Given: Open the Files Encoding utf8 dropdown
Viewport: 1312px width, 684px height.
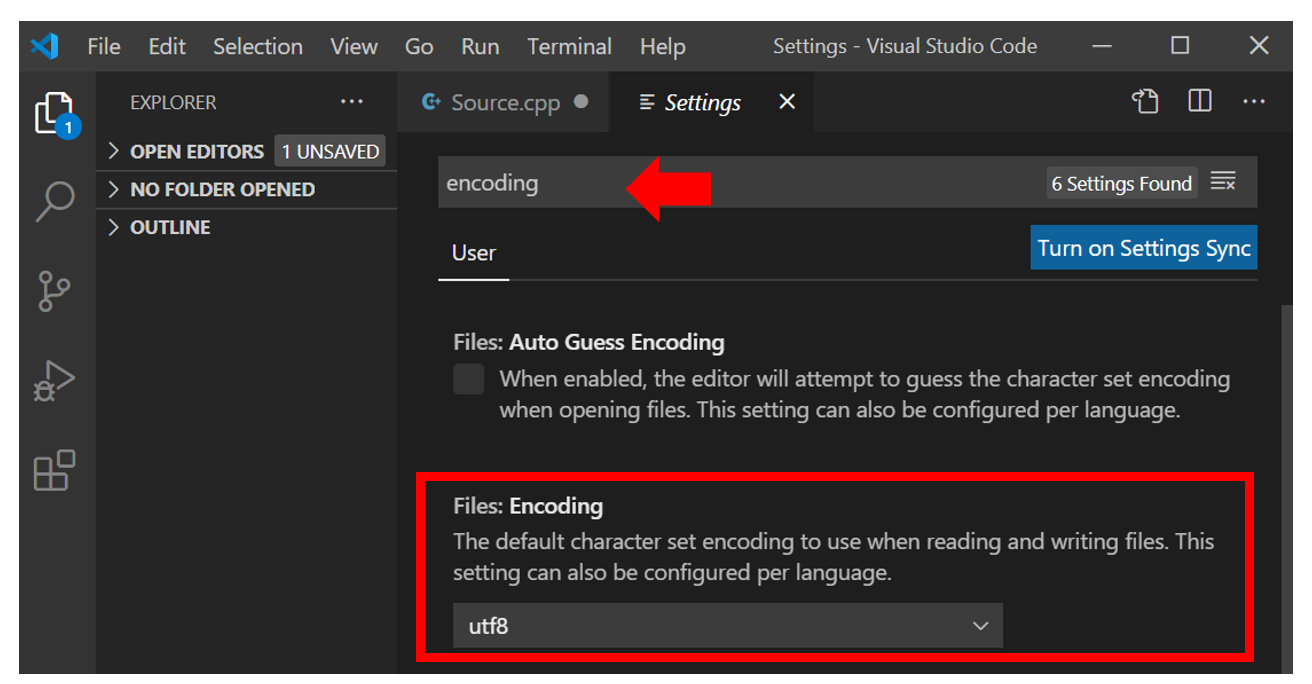Looking at the screenshot, I should (728, 626).
